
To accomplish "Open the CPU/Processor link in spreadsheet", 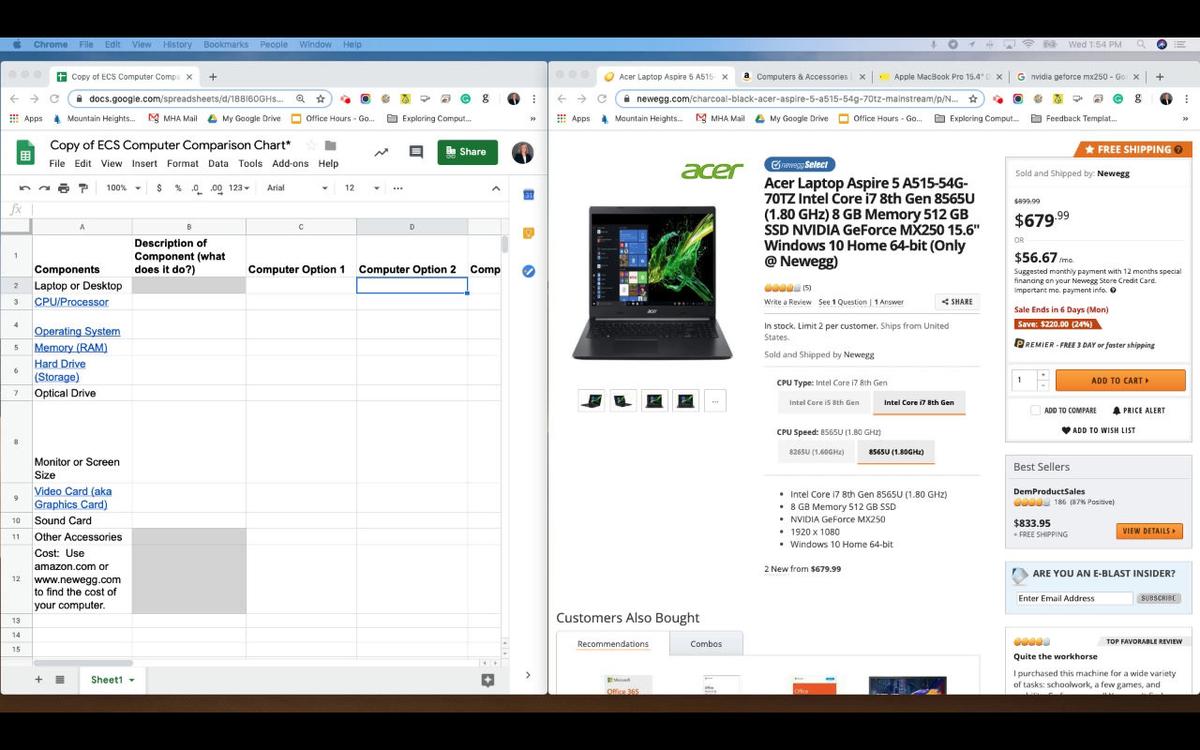I will (71, 302).
